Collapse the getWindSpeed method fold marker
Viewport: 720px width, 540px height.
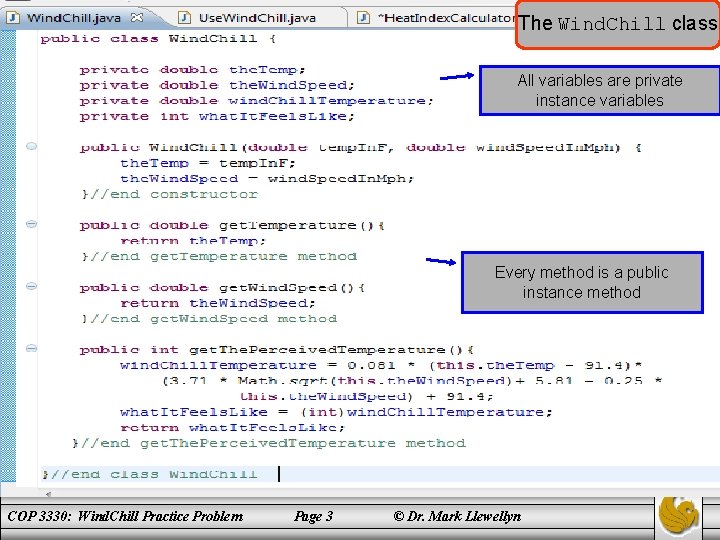tap(31, 286)
